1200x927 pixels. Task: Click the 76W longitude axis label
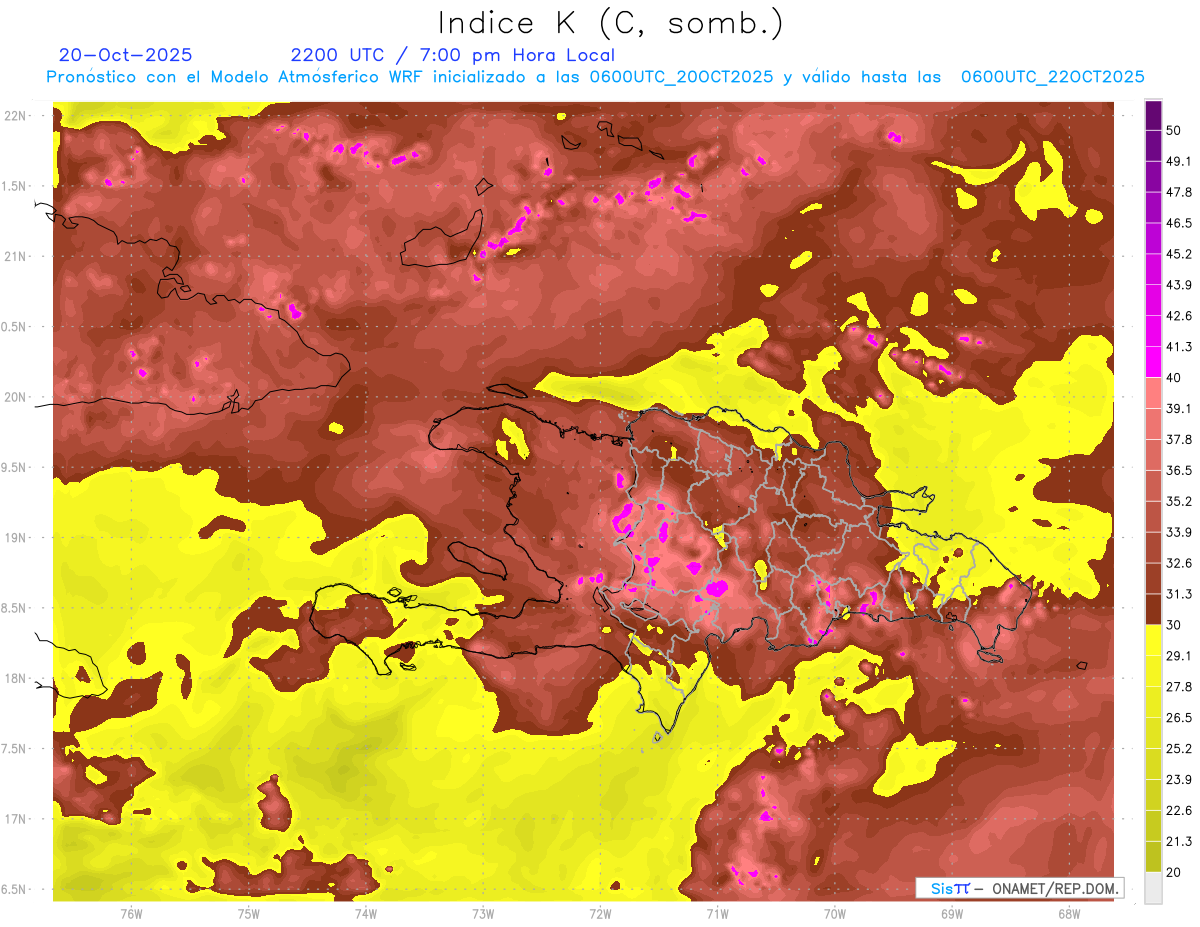[131, 913]
